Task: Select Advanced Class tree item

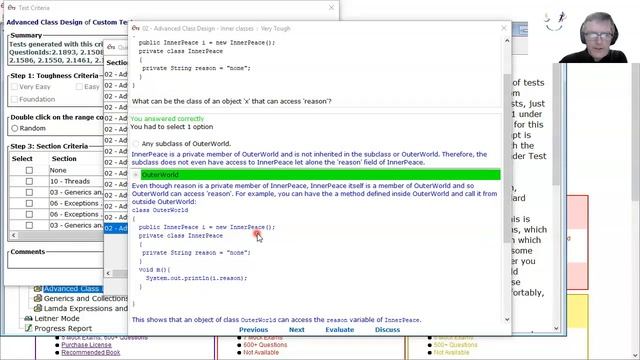Action: point(72,289)
